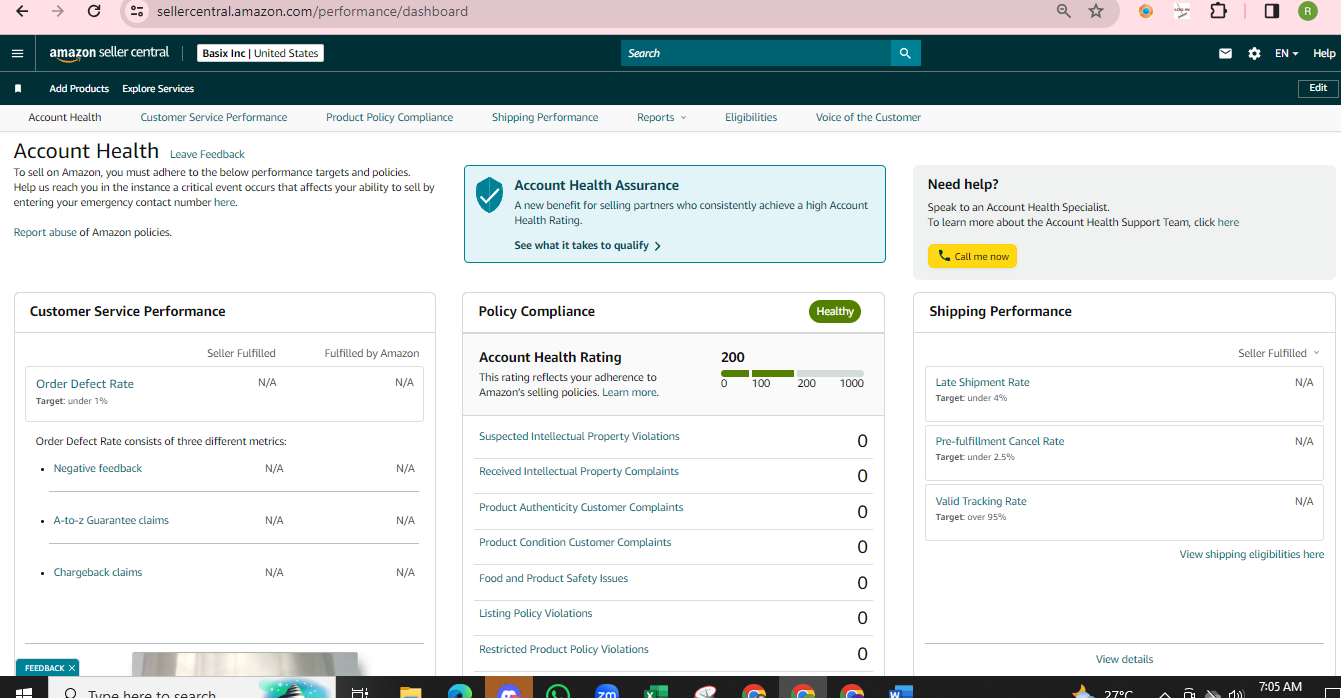This screenshot has width=1341, height=698.
Task: Open the Customer Service Performance tab
Action: (214, 117)
